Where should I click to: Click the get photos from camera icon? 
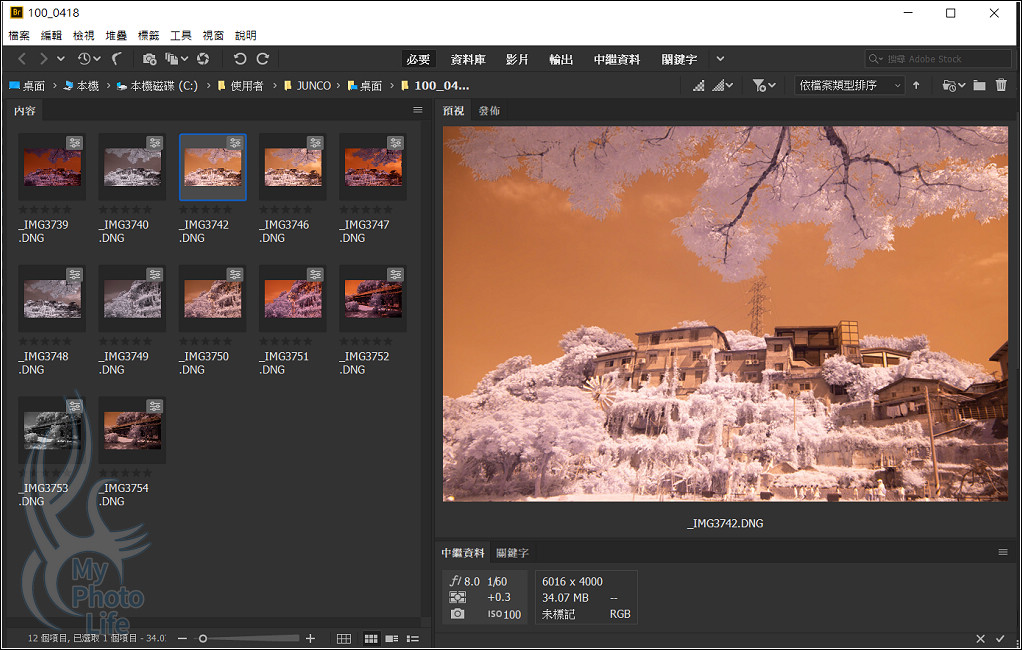(149, 59)
